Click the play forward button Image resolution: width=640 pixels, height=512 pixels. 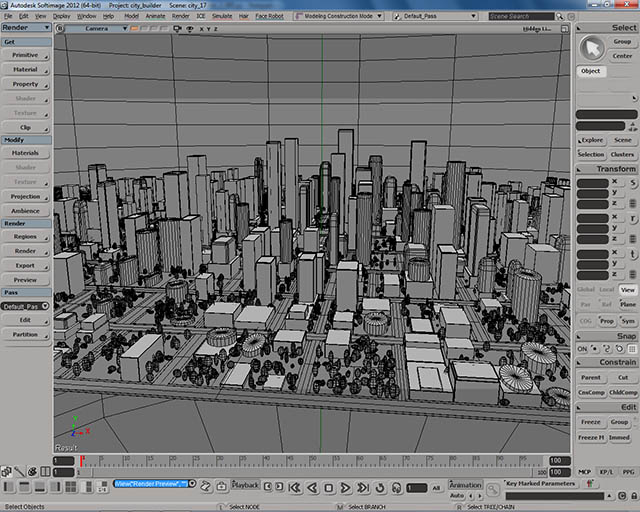click(x=344, y=487)
